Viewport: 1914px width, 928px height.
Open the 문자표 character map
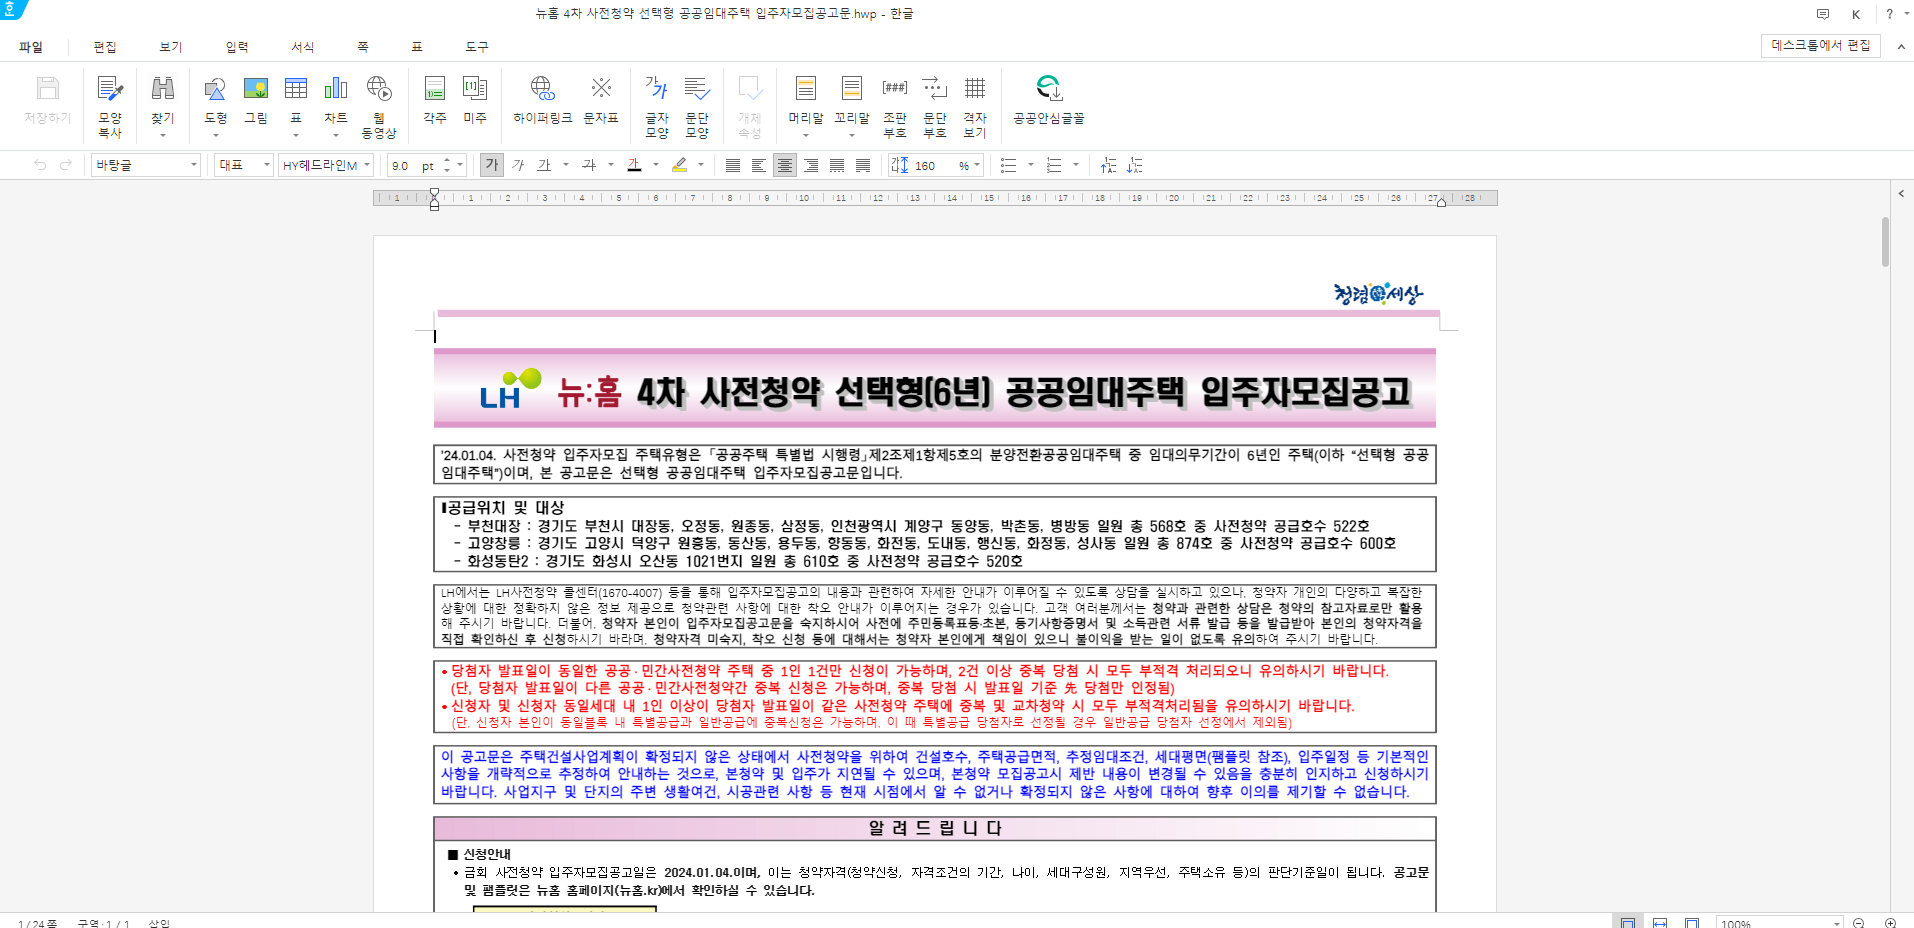click(x=601, y=100)
